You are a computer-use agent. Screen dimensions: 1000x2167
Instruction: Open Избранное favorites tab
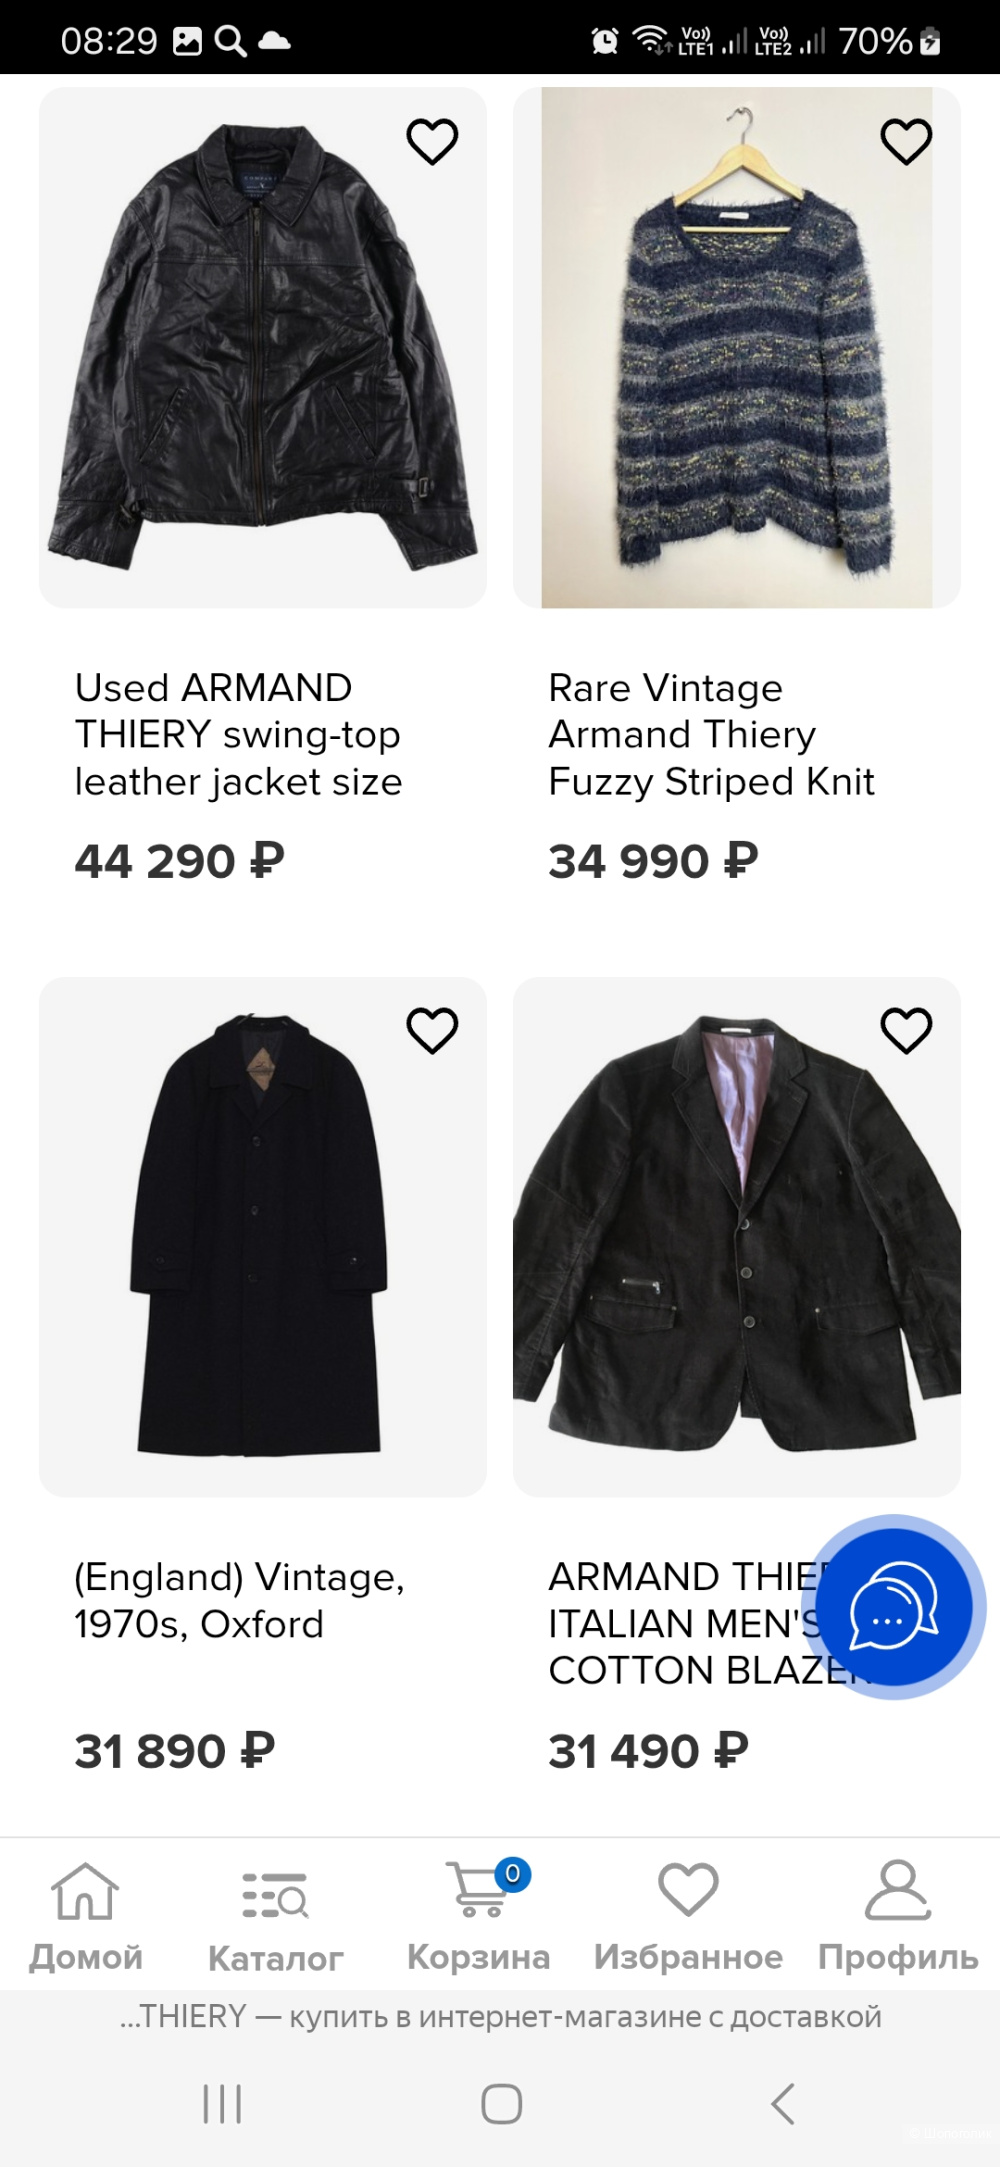(688, 1916)
